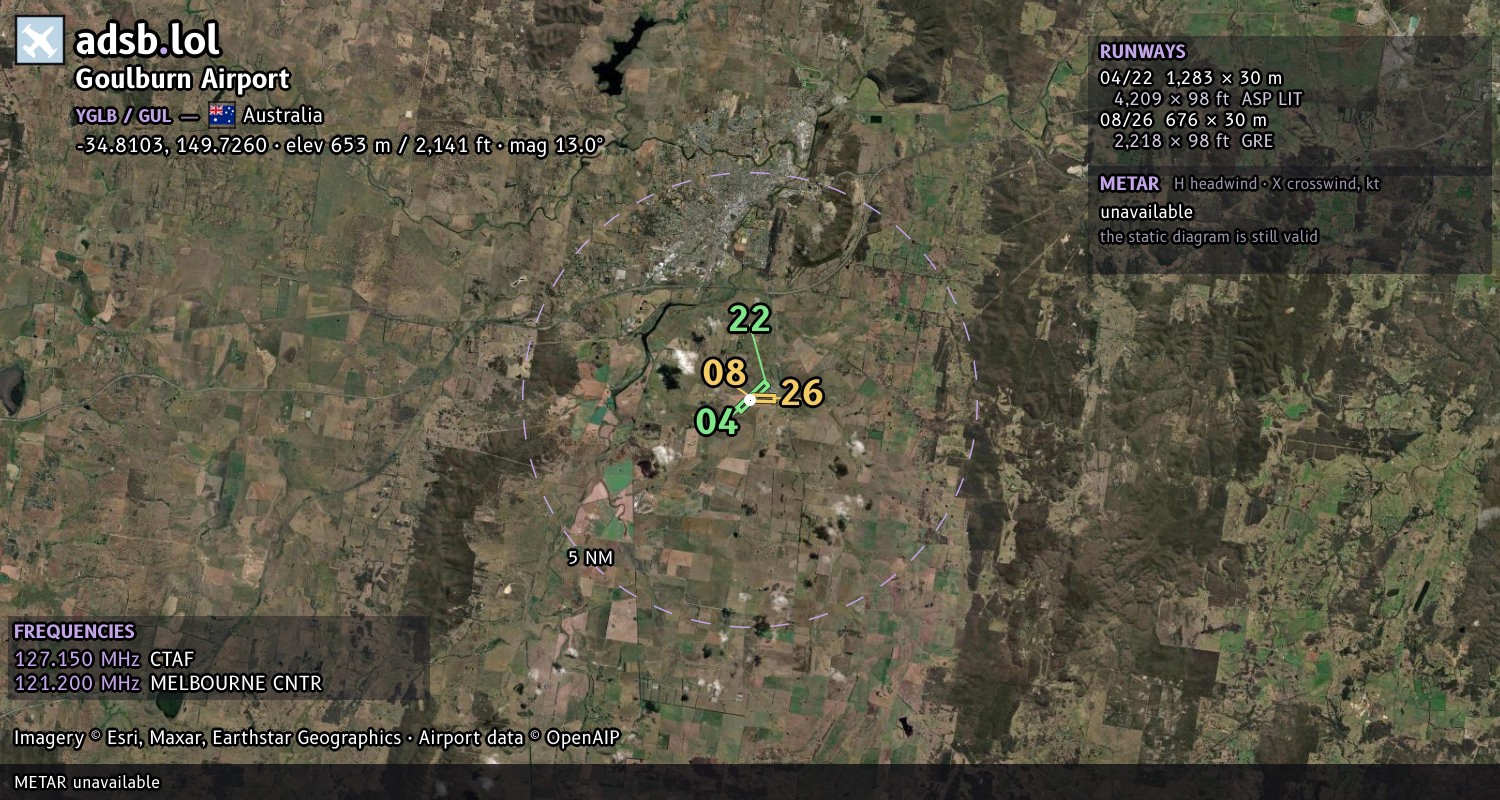Click the Australian flag icon

[222, 115]
